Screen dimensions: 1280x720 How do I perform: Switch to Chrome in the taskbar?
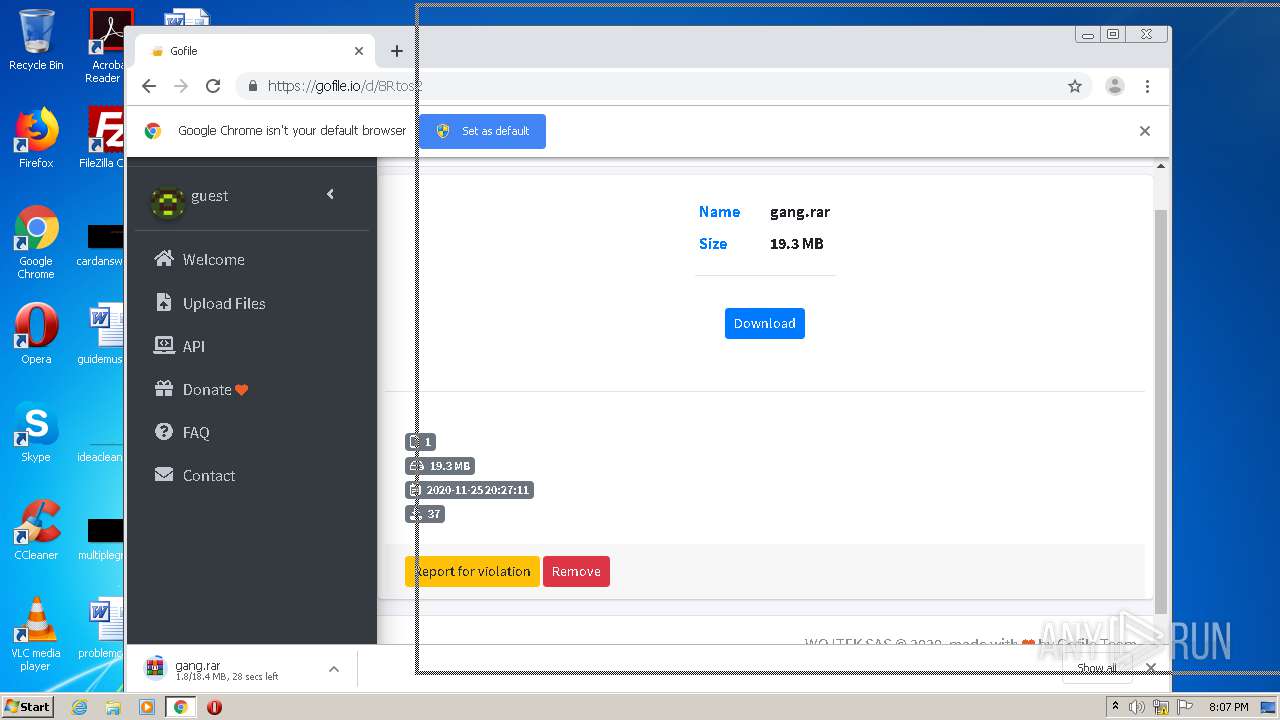click(181, 707)
